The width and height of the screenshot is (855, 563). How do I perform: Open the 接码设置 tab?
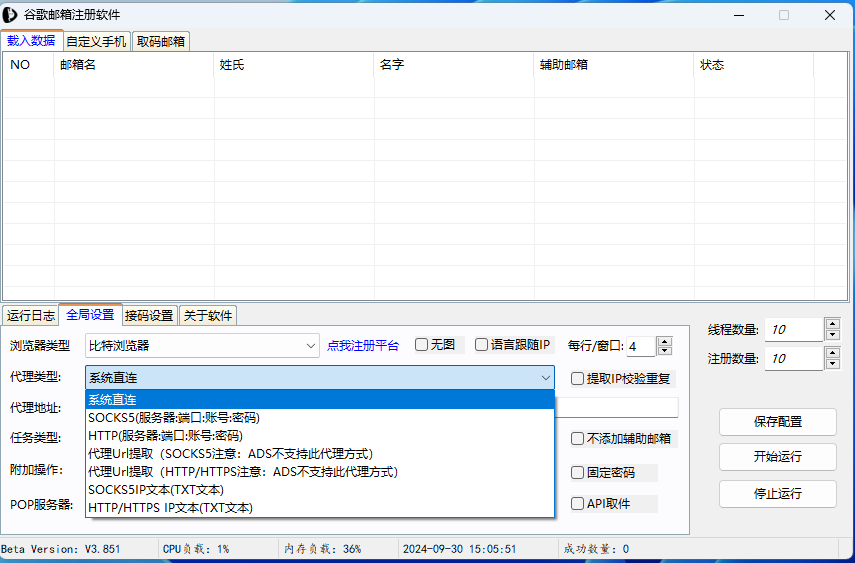click(x=149, y=315)
